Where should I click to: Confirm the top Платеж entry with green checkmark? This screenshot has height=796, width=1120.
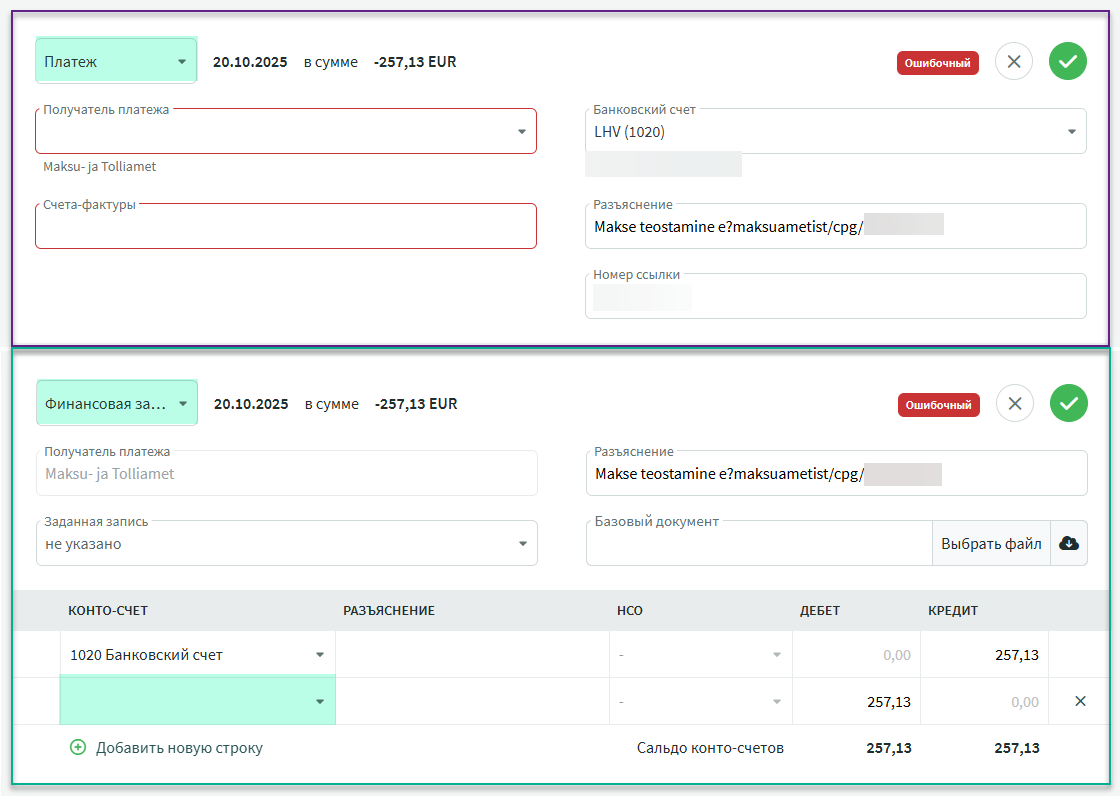1067,62
